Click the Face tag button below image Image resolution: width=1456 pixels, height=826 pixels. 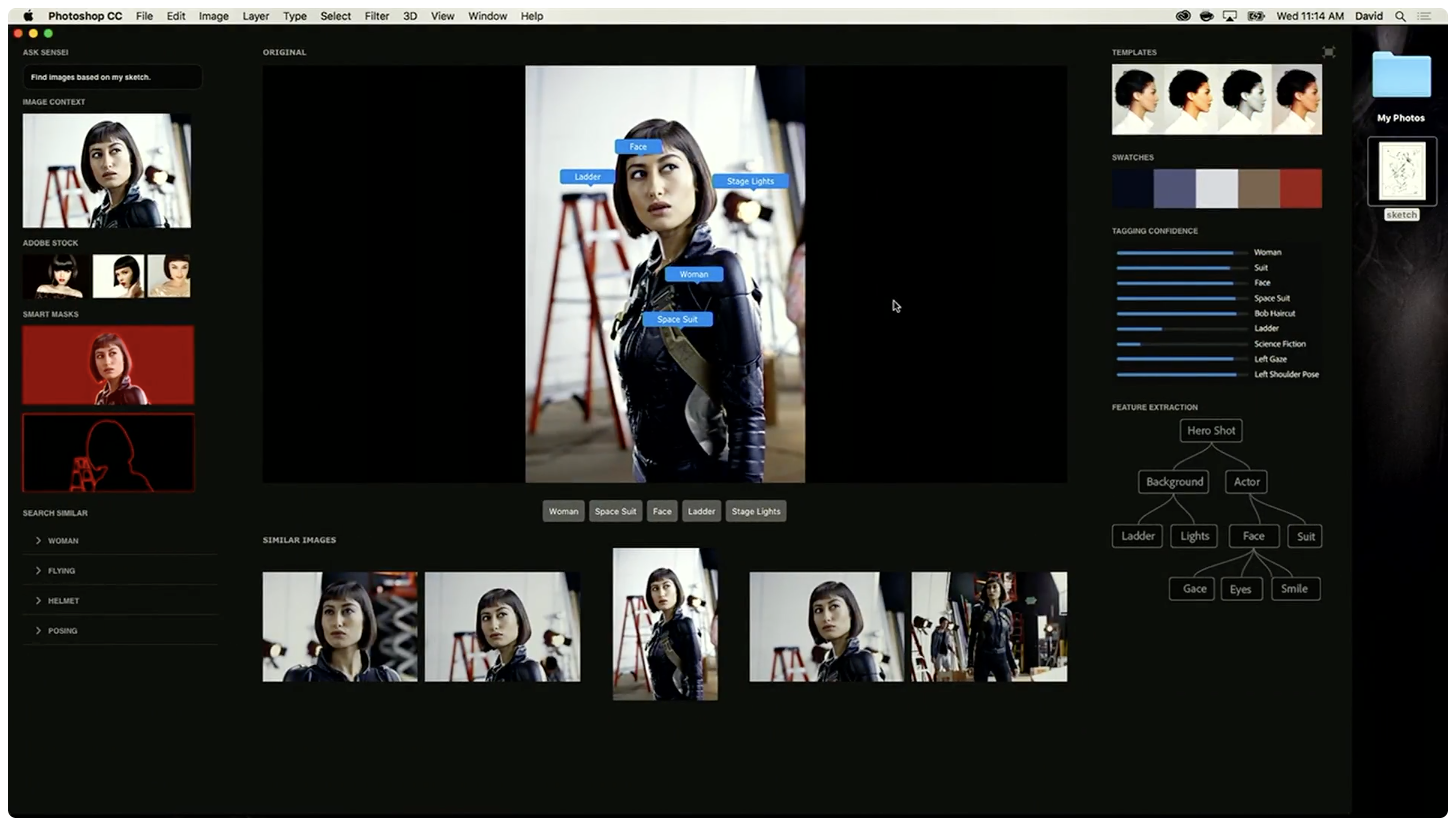click(662, 511)
